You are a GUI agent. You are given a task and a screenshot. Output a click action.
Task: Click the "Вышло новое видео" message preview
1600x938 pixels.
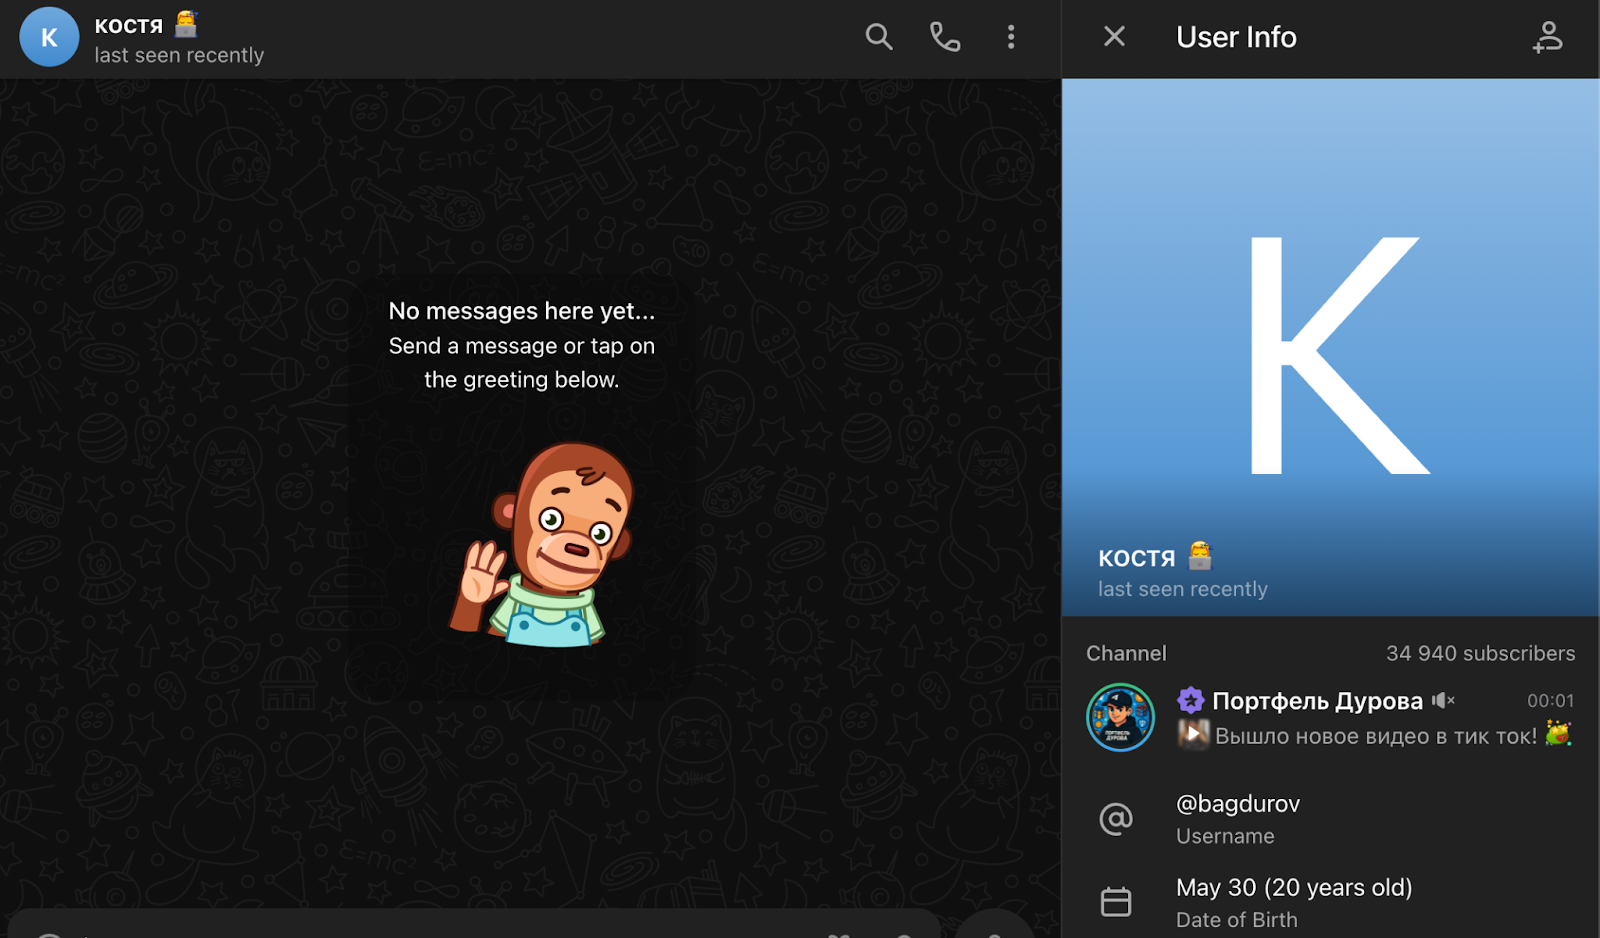click(1376, 736)
